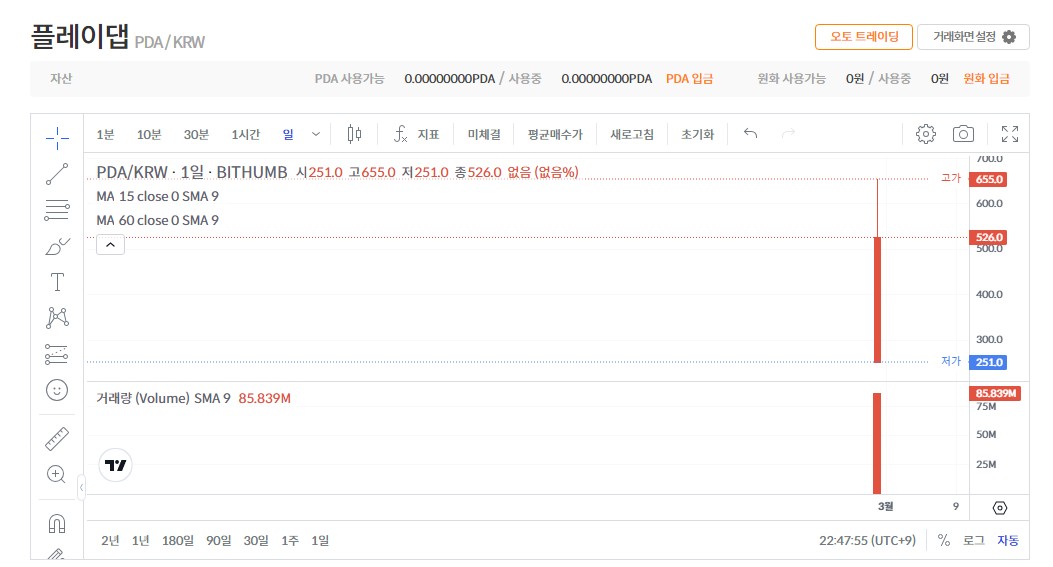1053x567 pixels.
Task: Click the 251.0 low price label
Action: (989, 362)
